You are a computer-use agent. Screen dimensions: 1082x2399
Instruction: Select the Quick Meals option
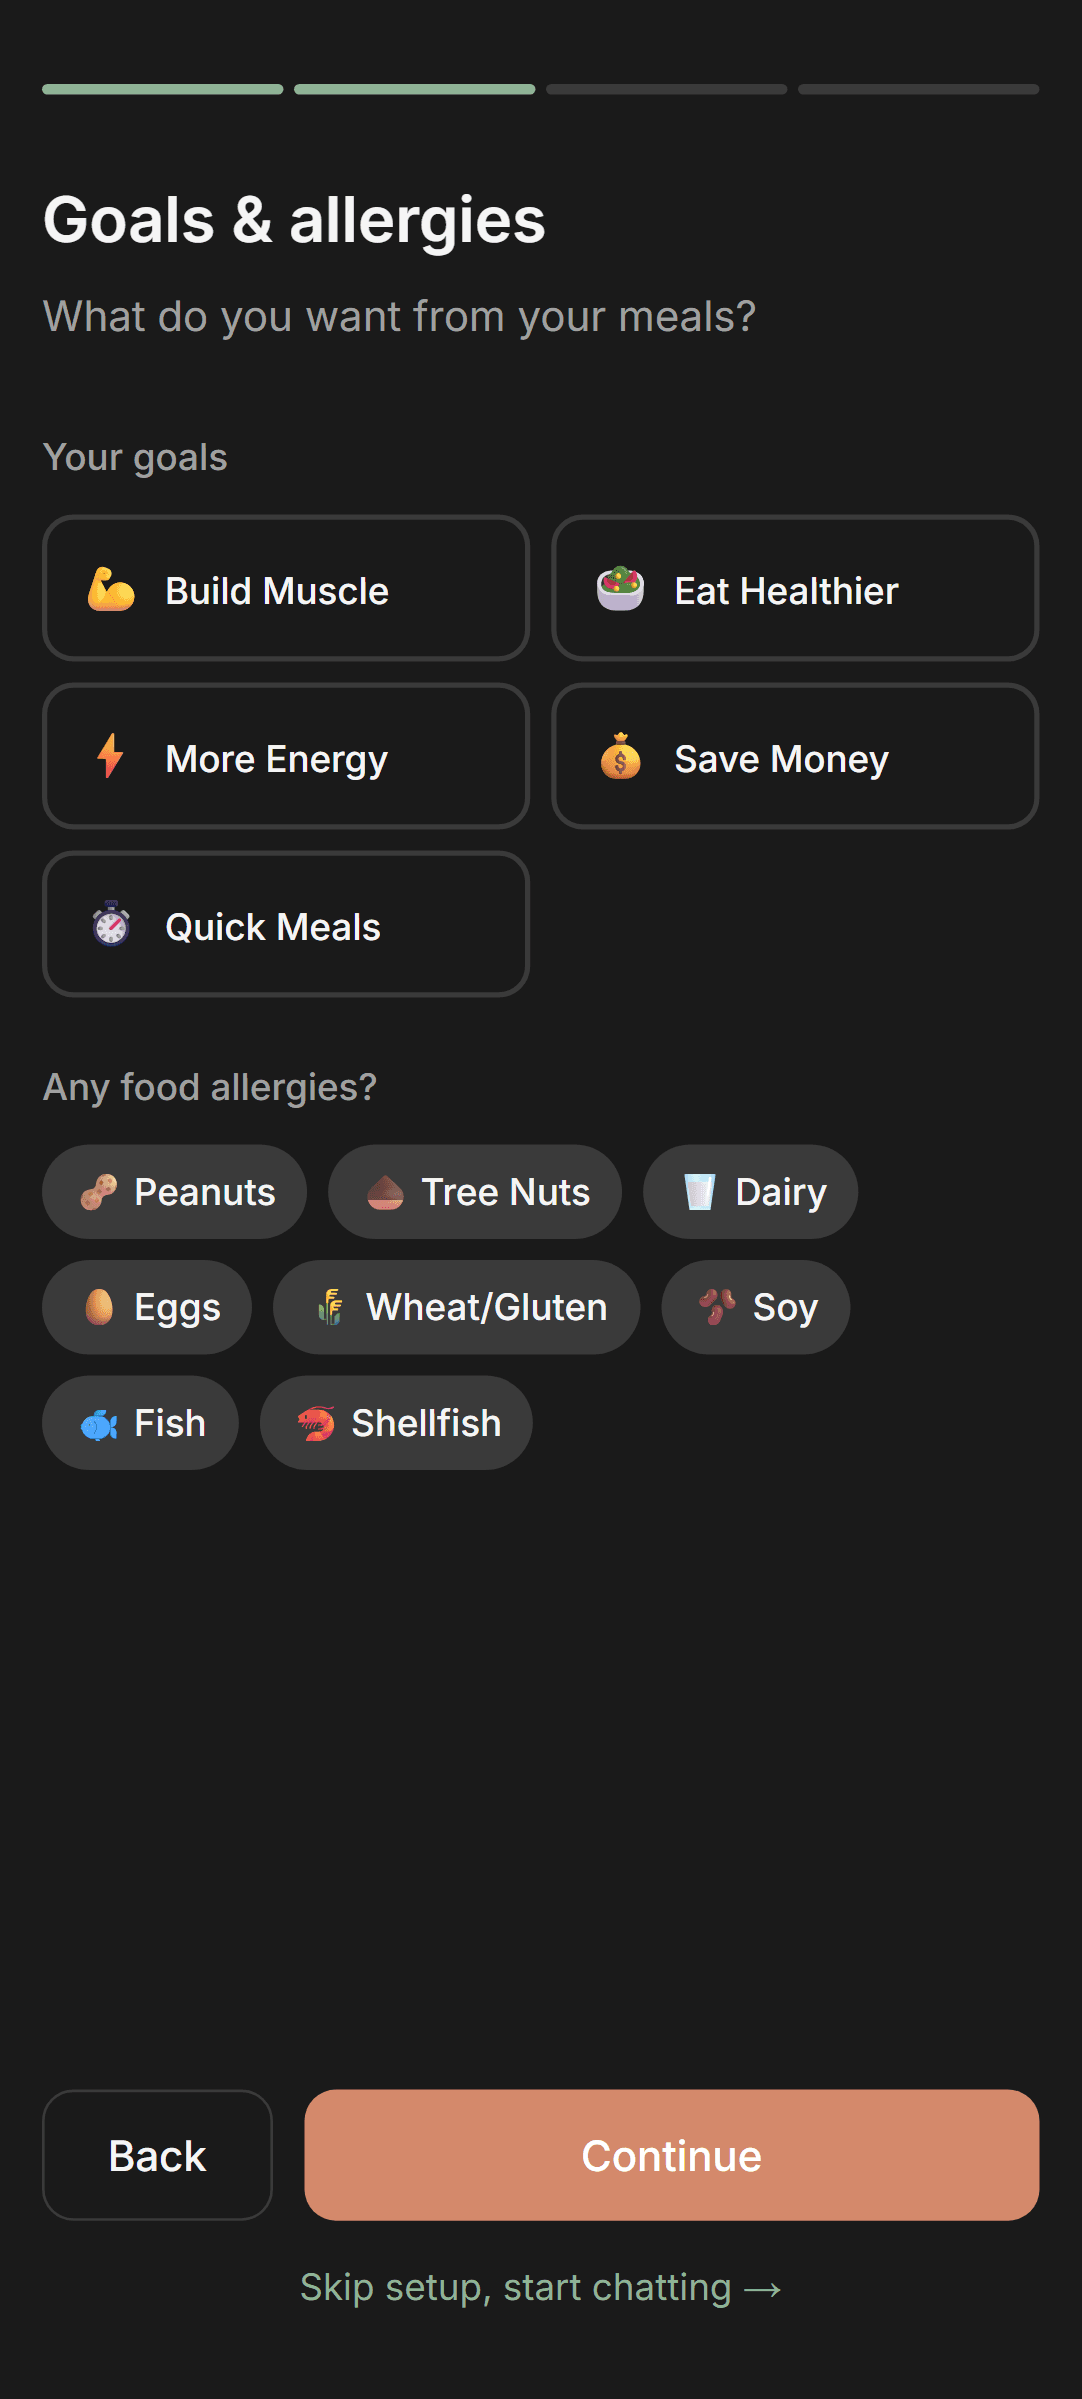(x=285, y=925)
